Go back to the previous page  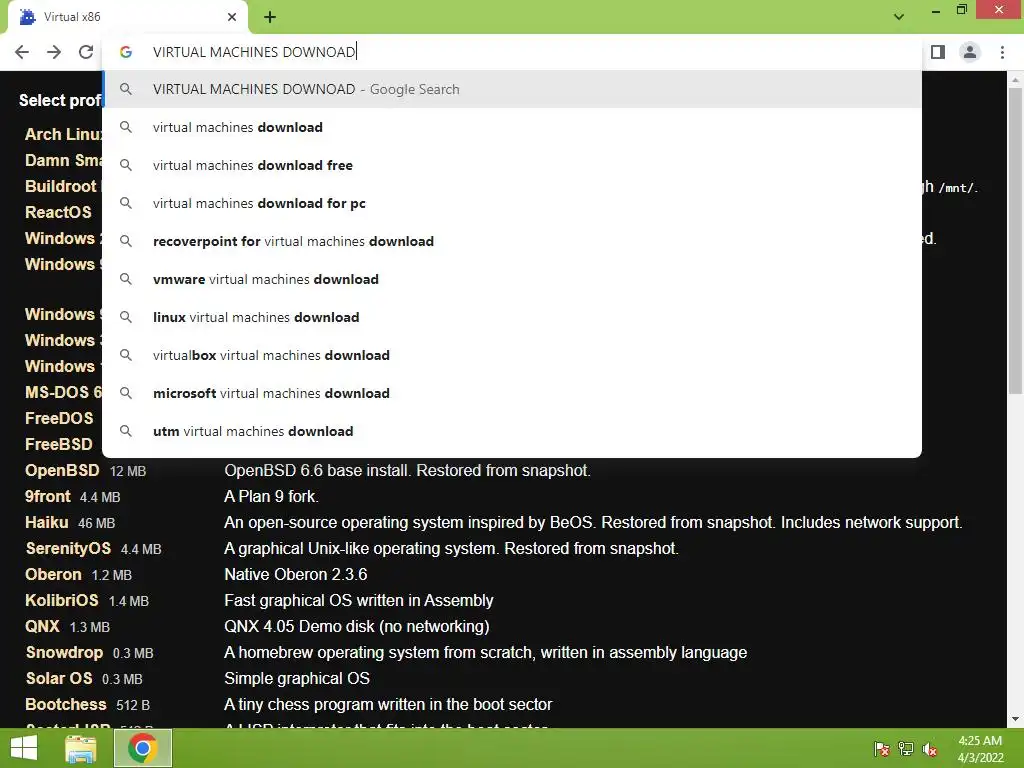[x=22, y=52]
